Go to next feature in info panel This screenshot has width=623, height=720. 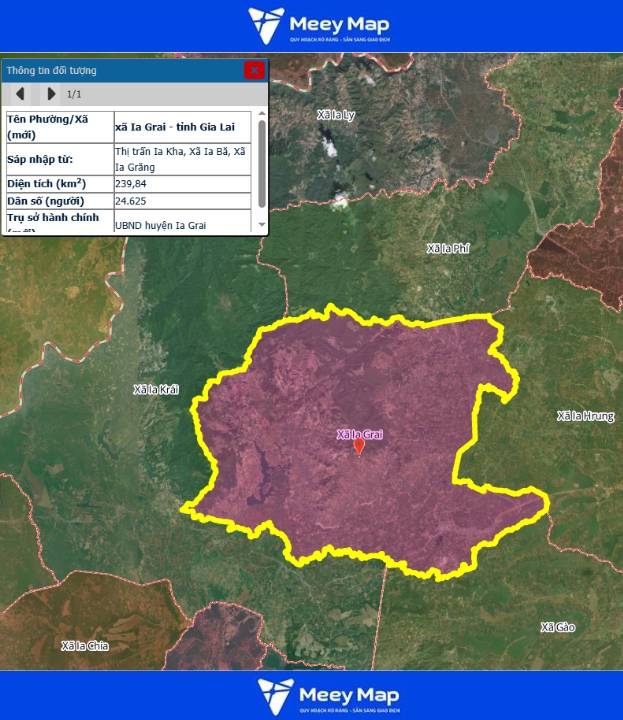[x=51, y=94]
